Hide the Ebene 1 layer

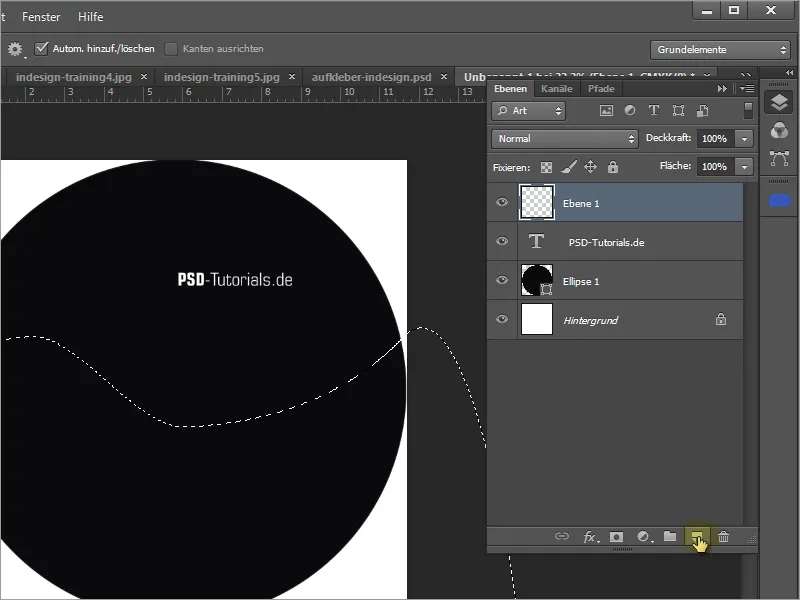coord(502,202)
